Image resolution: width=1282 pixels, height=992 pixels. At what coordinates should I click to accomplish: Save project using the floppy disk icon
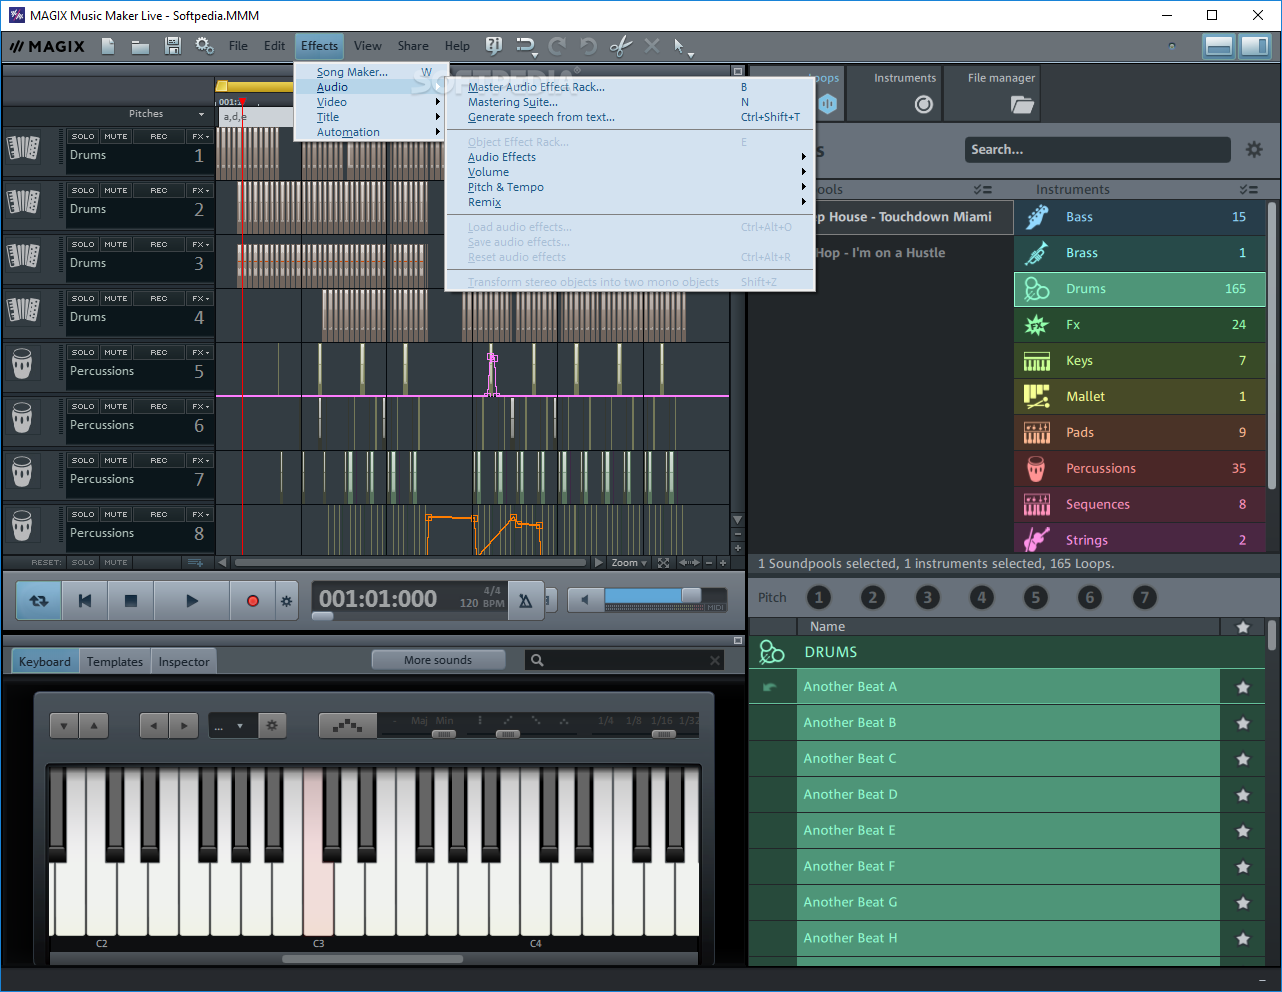173,46
